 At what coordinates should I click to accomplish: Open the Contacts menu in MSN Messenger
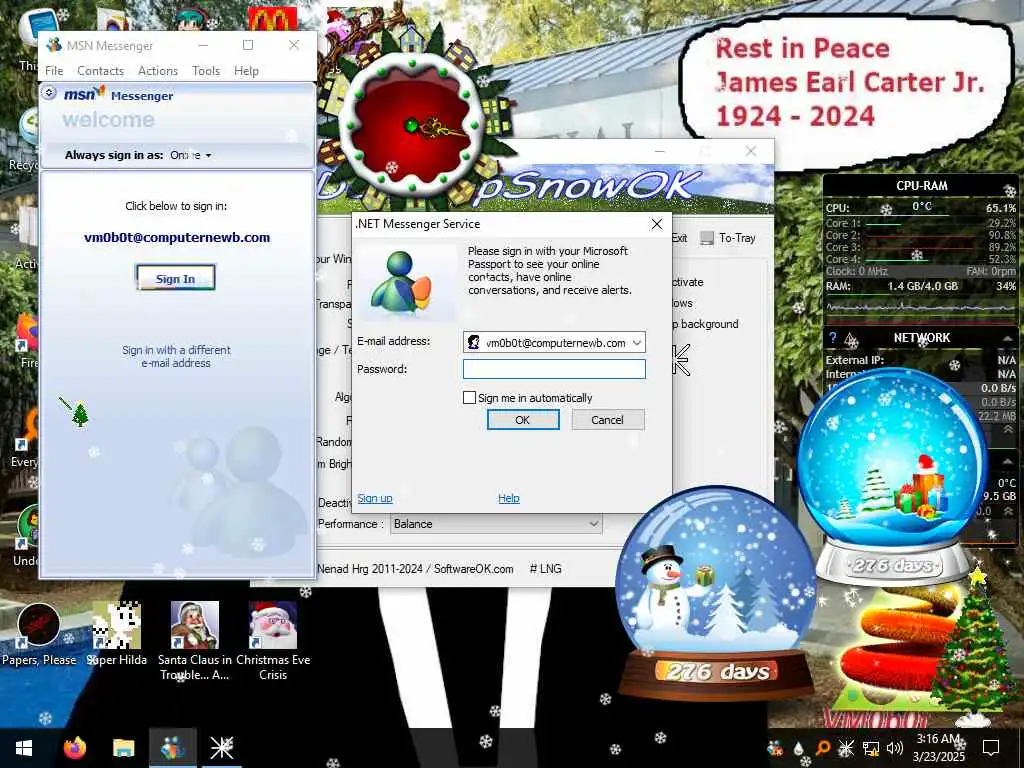[101, 71]
